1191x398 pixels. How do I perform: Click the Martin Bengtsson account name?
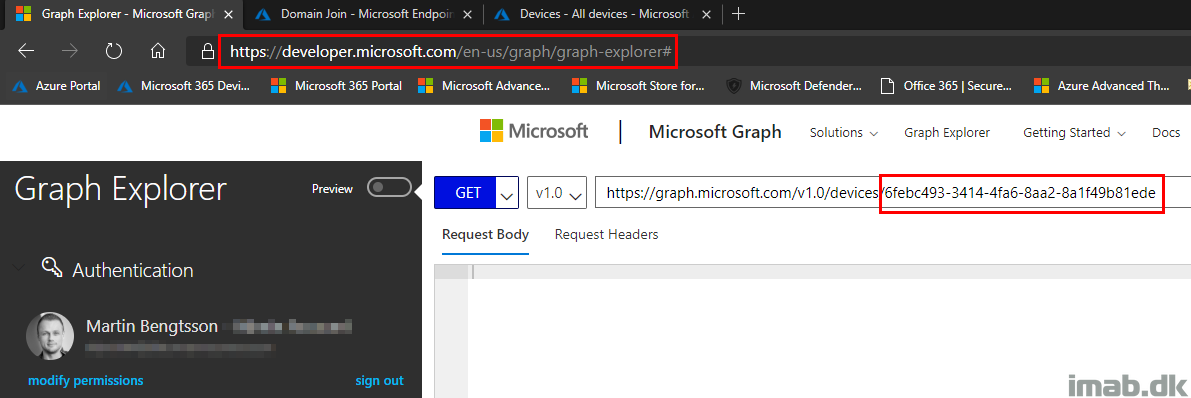152,327
